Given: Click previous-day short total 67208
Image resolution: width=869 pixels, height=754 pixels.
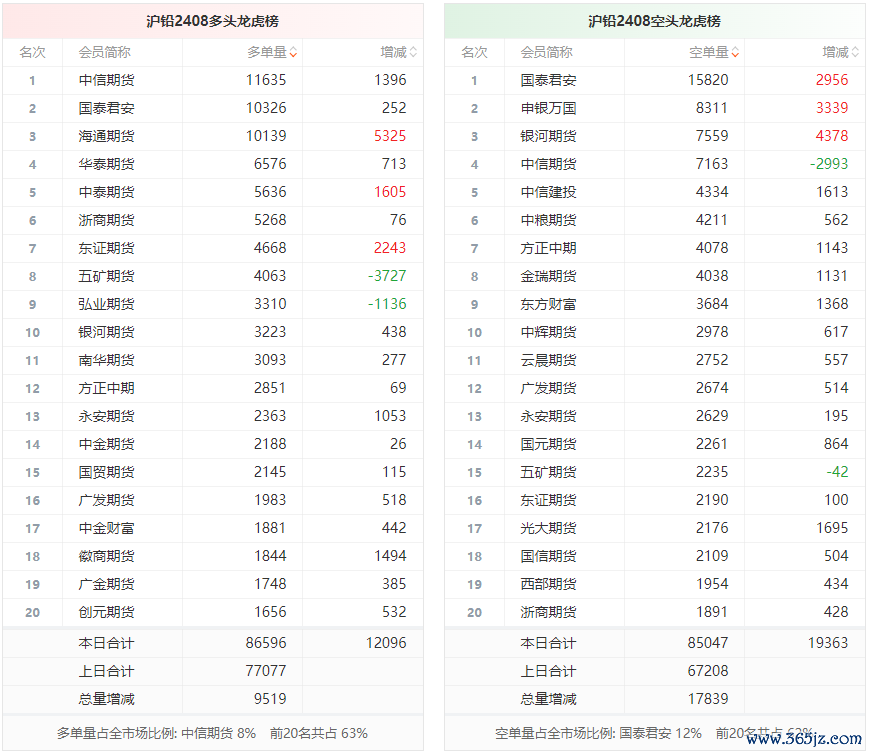Looking at the screenshot, I should (x=708, y=671).
